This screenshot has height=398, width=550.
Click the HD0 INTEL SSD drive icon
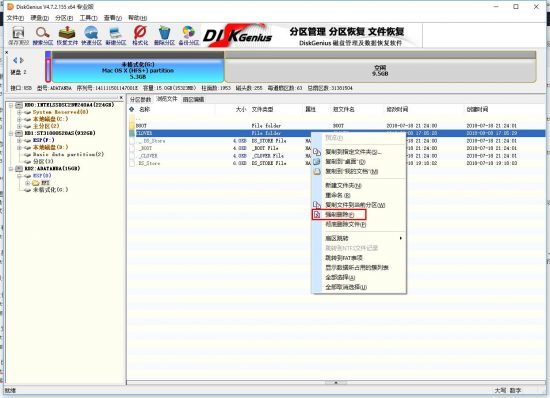point(19,105)
